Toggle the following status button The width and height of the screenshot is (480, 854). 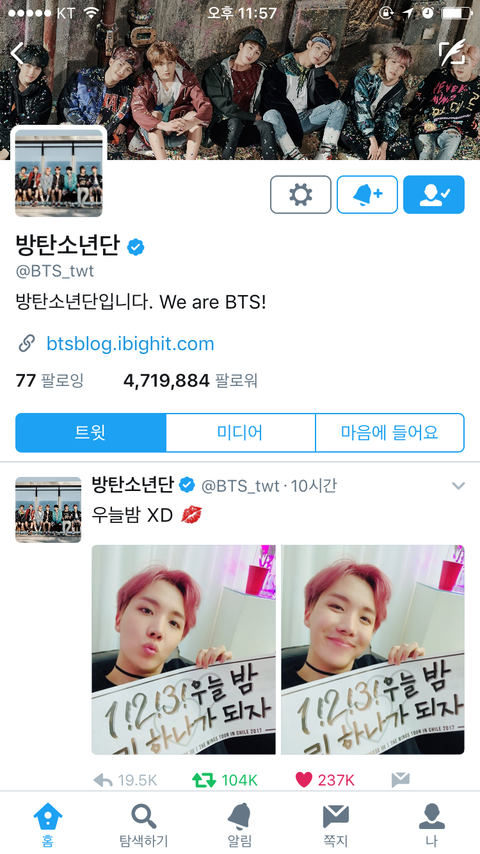[x=434, y=194]
